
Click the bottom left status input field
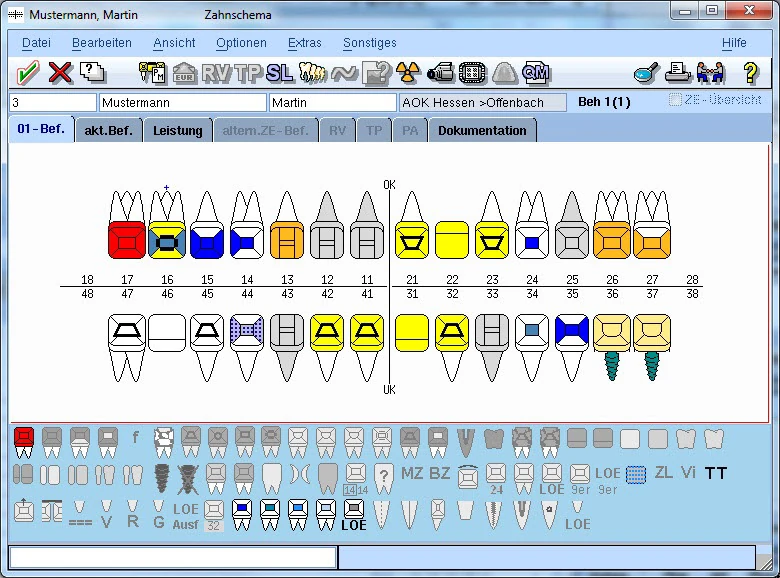(173, 557)
